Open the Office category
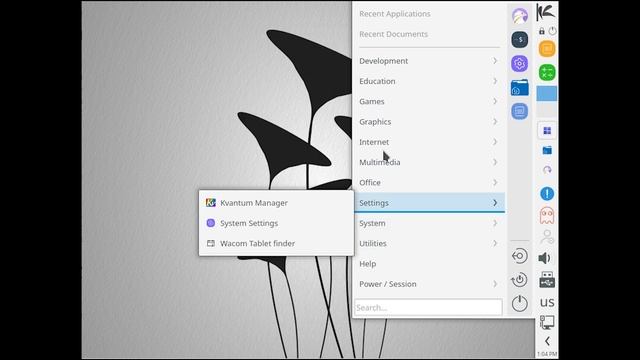The height and width of the screenshot is (360, 640). tap(429, 182)
